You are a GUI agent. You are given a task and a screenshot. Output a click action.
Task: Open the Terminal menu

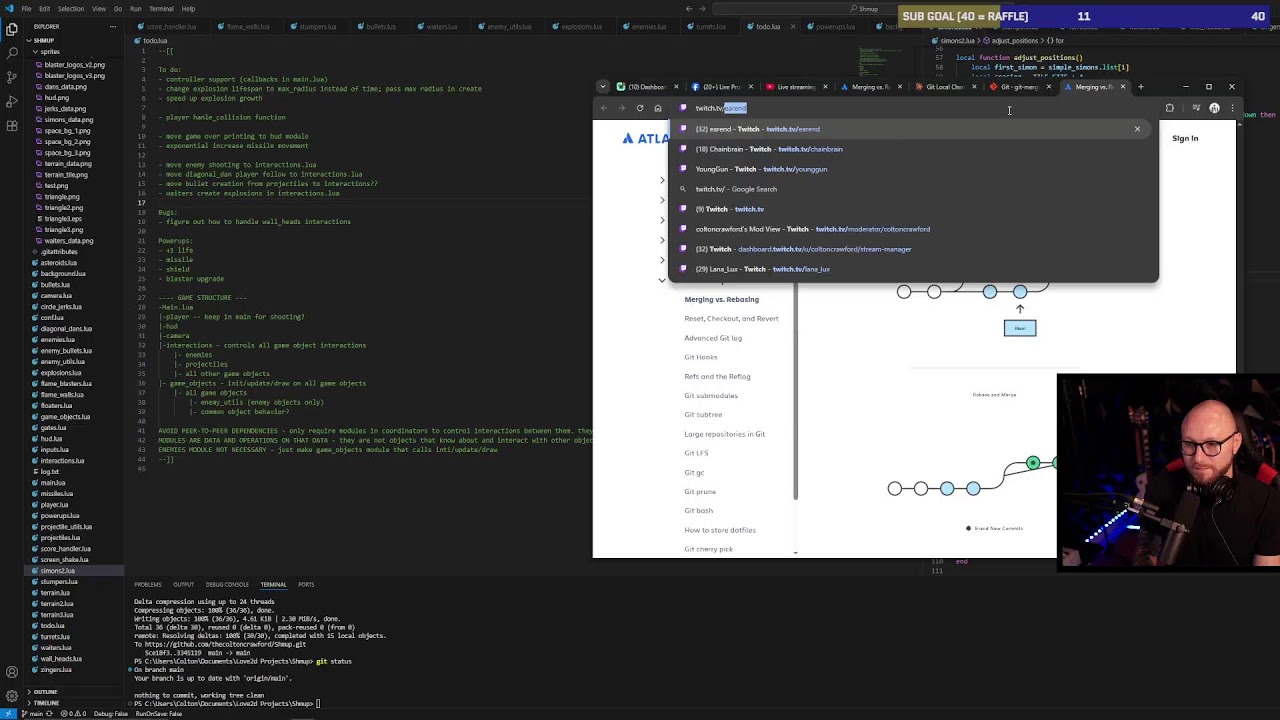pyautogui.click(x=161, y=8)
